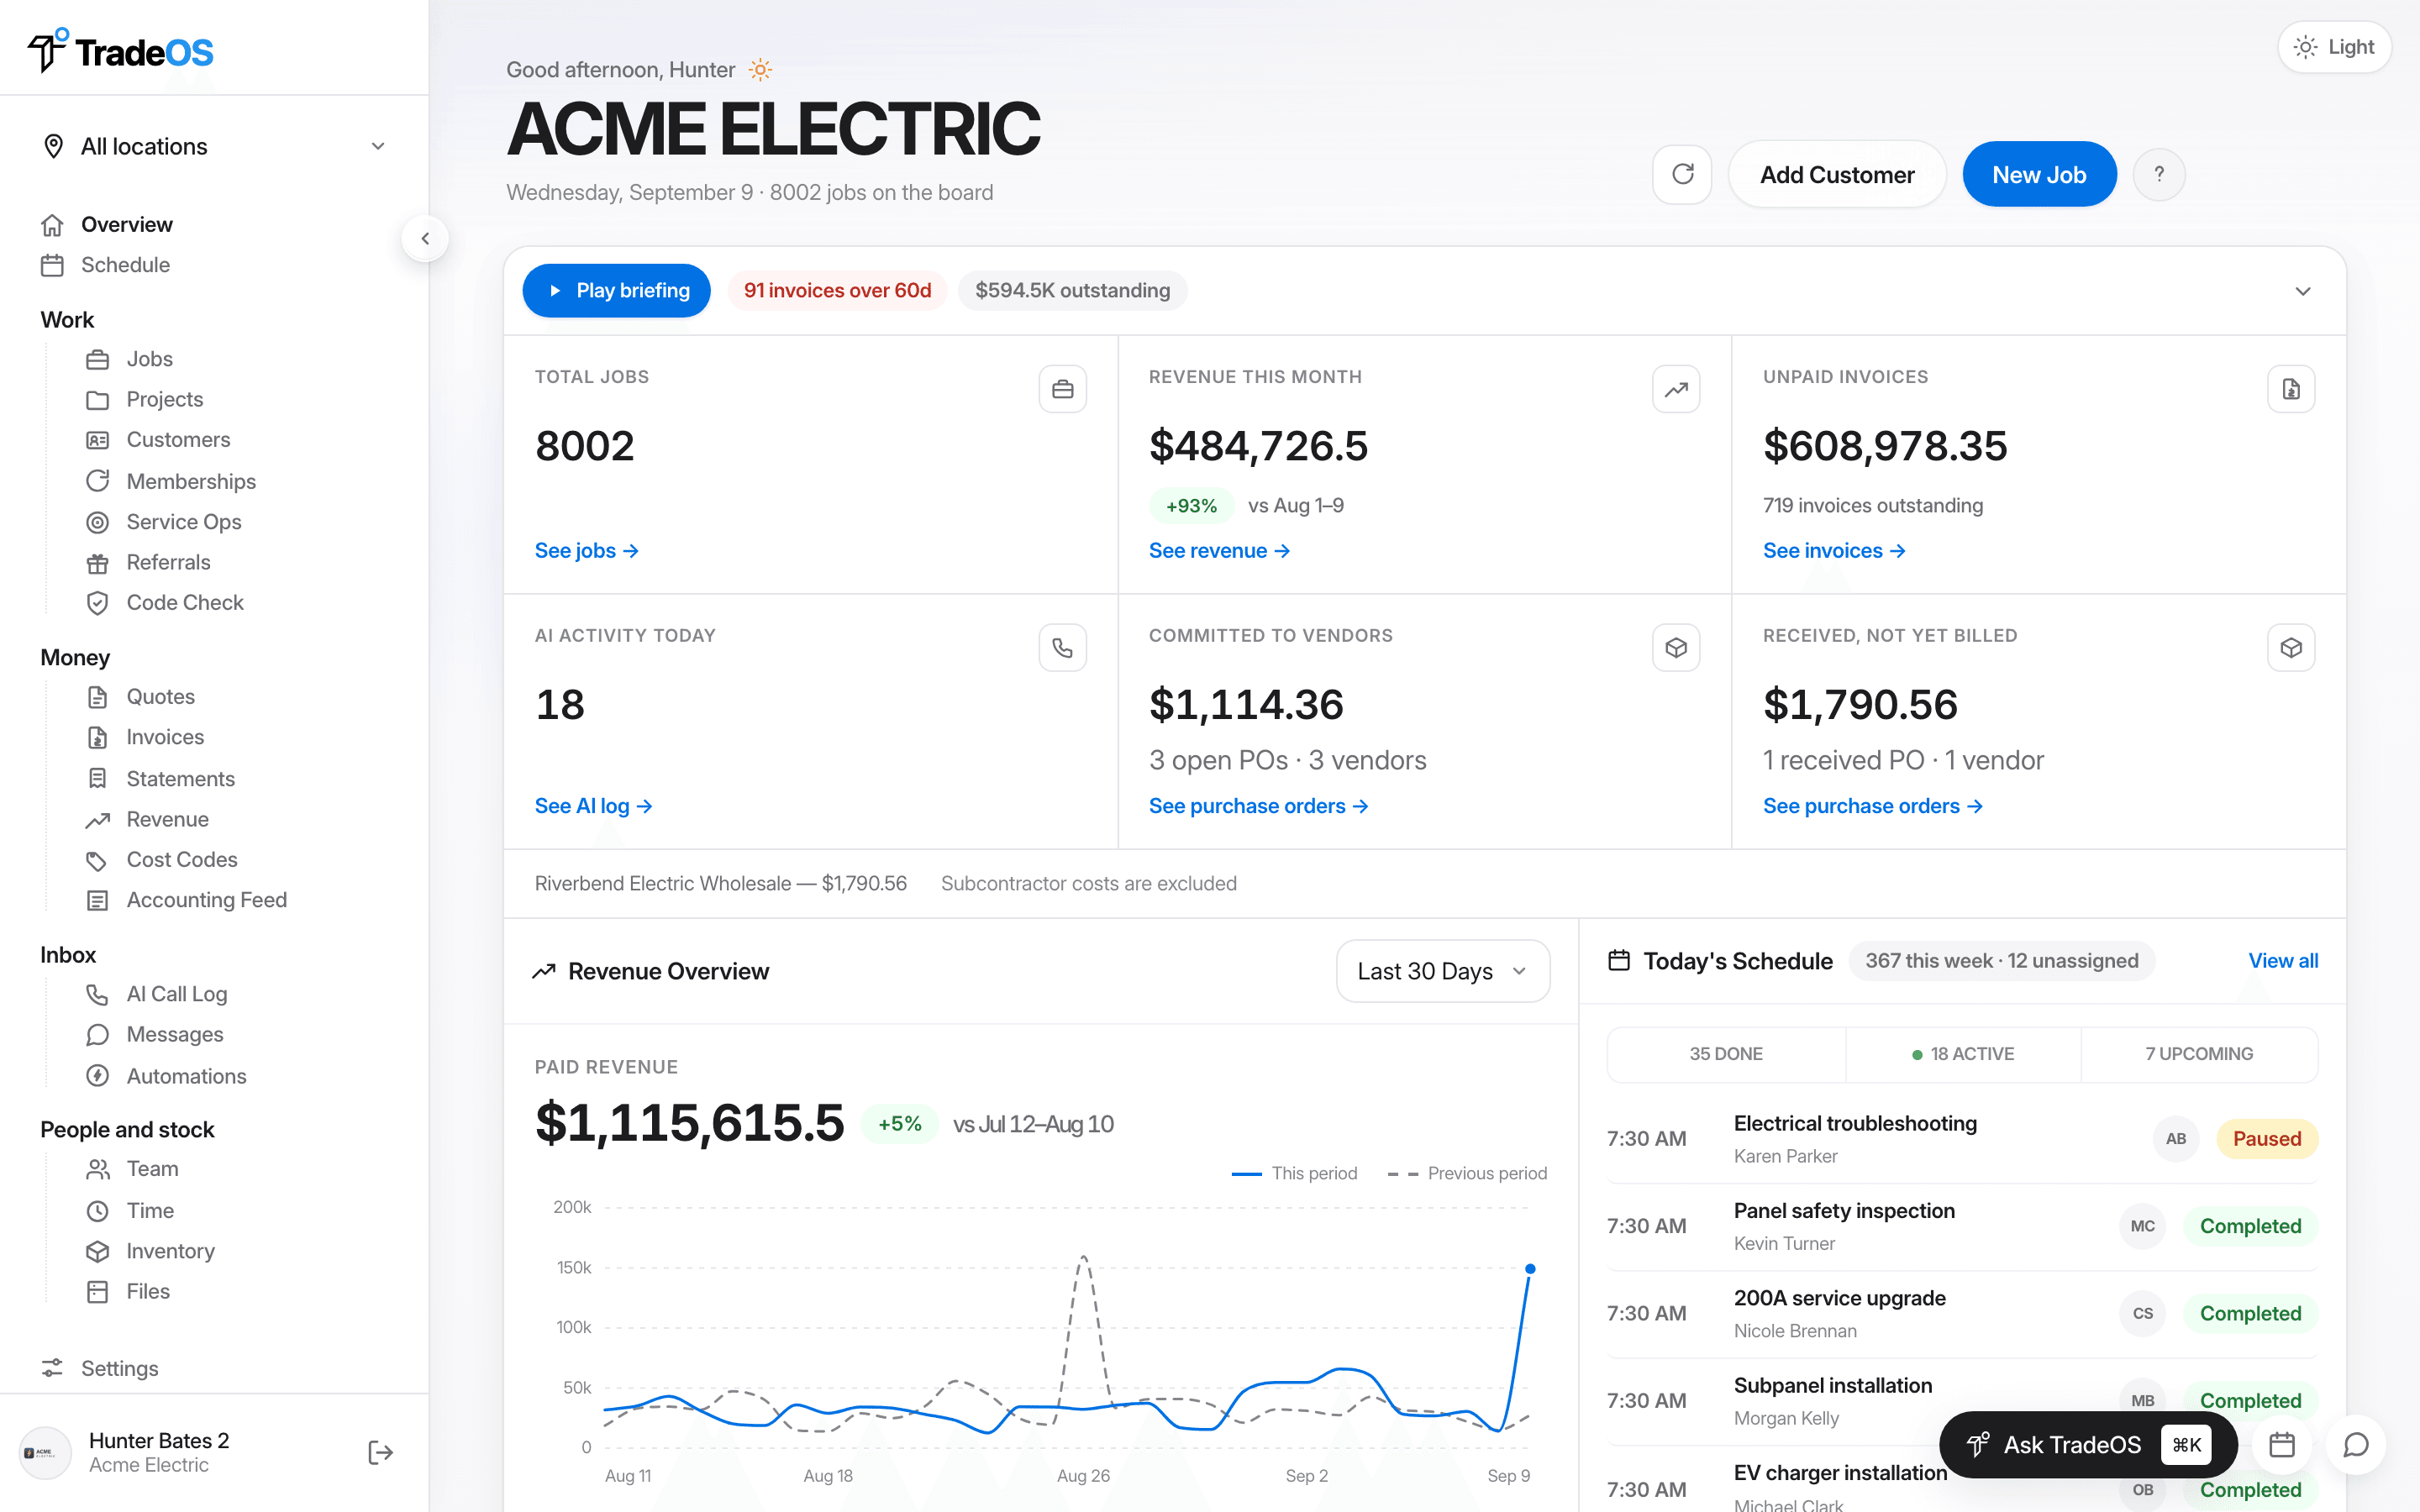The width and height of the screenshot is (2420, 1512).
Task: Open Messages in the sidebar
Action: [154, 1035]
